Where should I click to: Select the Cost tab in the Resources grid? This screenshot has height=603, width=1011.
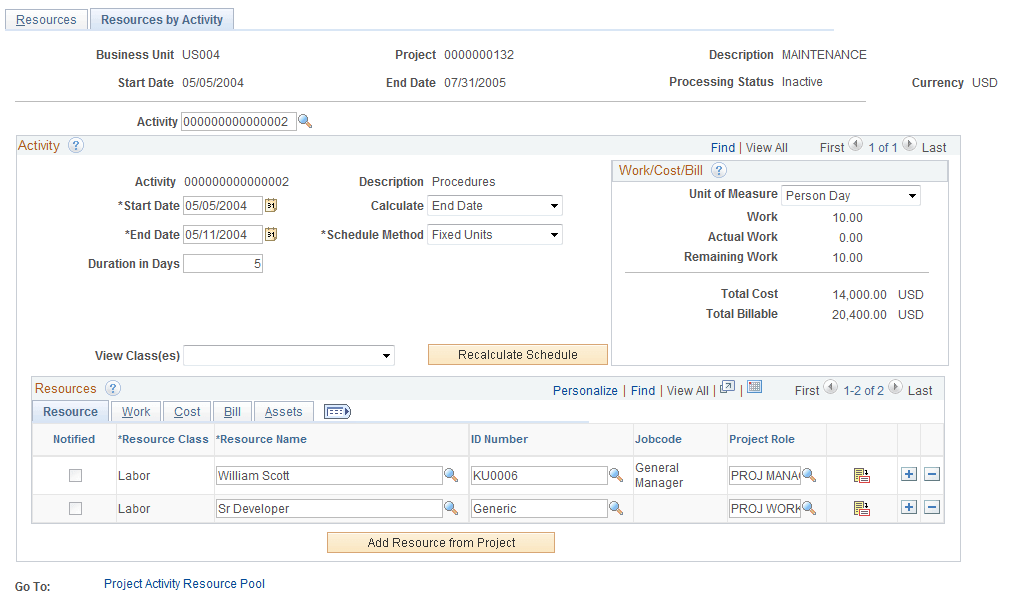(x=186, y=411)
